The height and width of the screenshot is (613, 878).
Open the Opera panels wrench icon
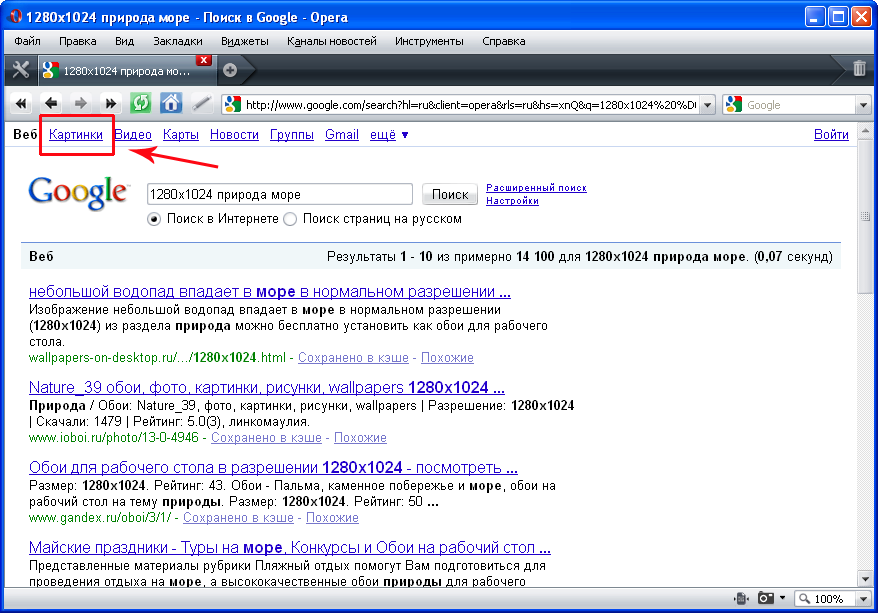[21, 70]
